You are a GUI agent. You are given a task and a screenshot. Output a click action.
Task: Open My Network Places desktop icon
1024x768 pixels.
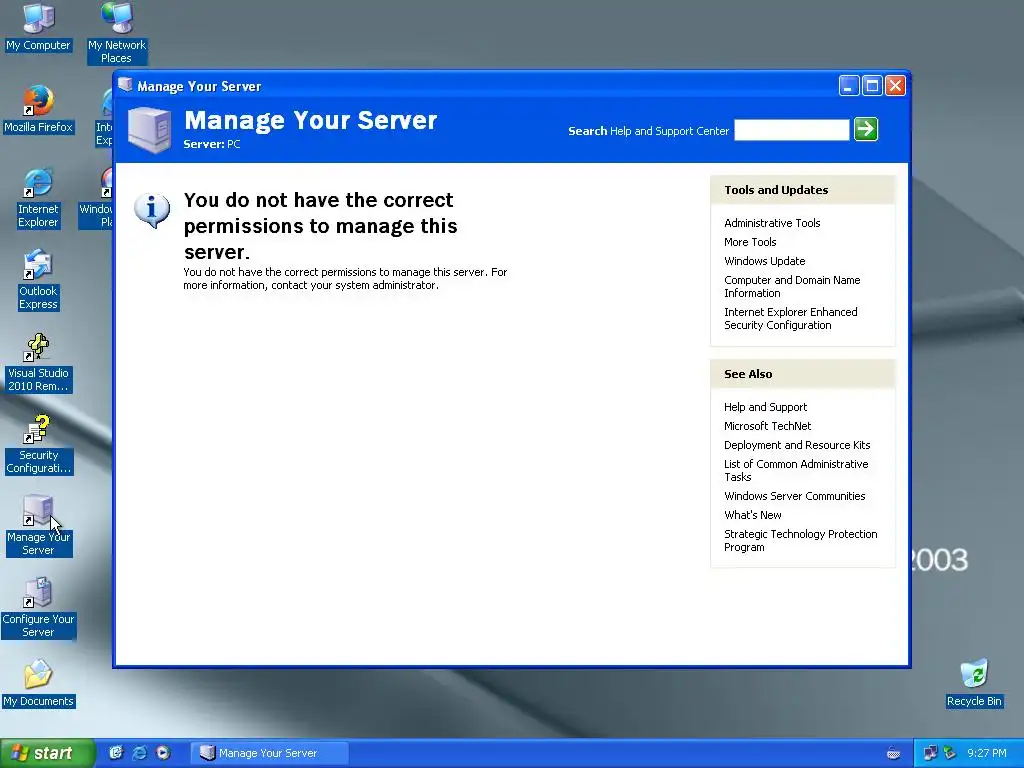point(118,33)
